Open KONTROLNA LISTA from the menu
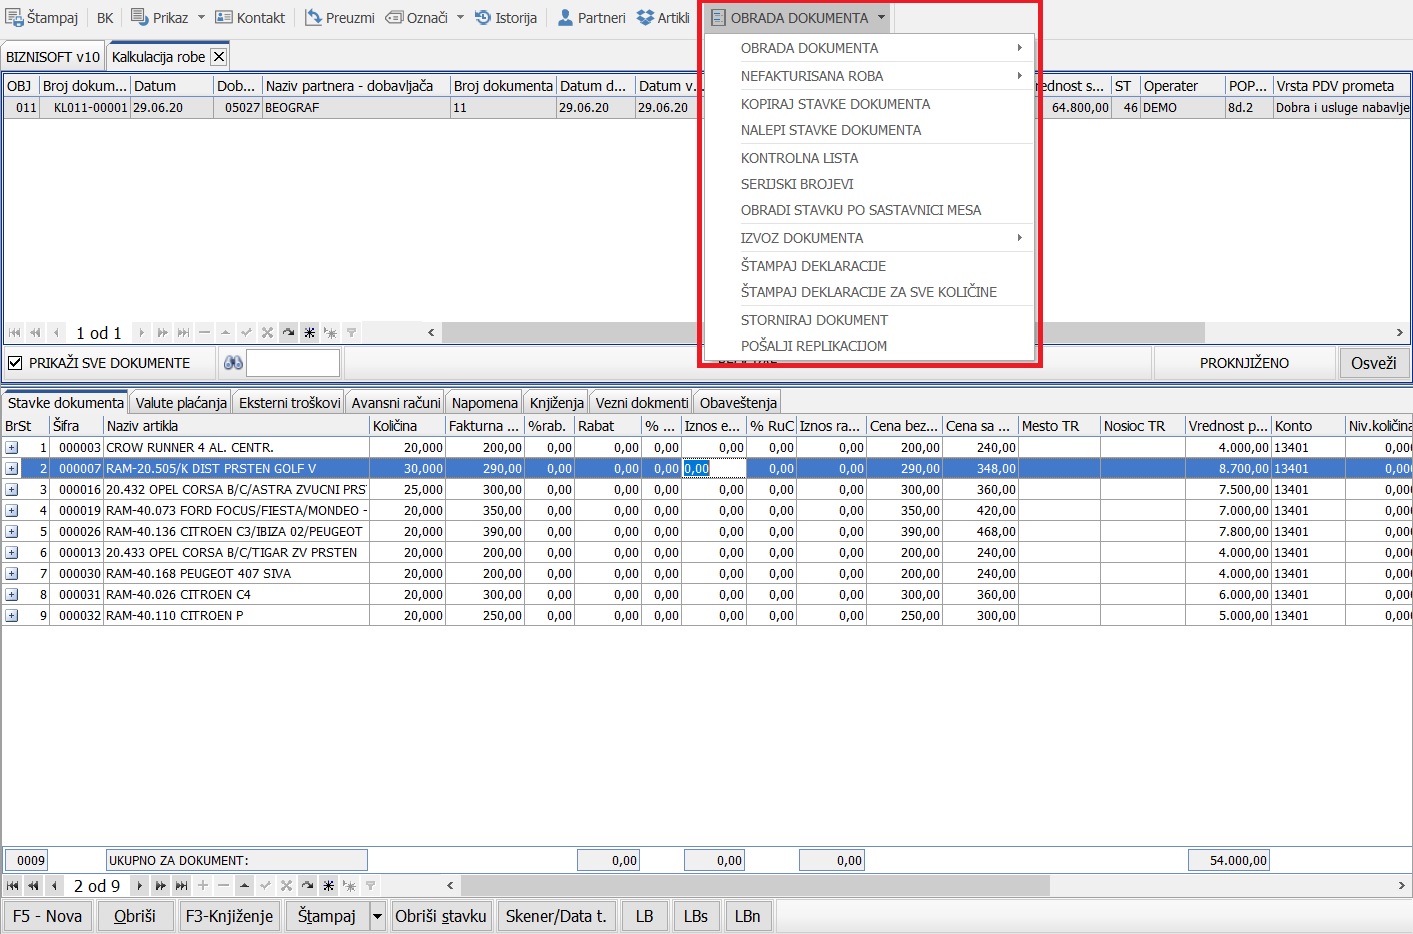Image resolution: width=1413 pixels, height=934 pixels. point(870,158)
